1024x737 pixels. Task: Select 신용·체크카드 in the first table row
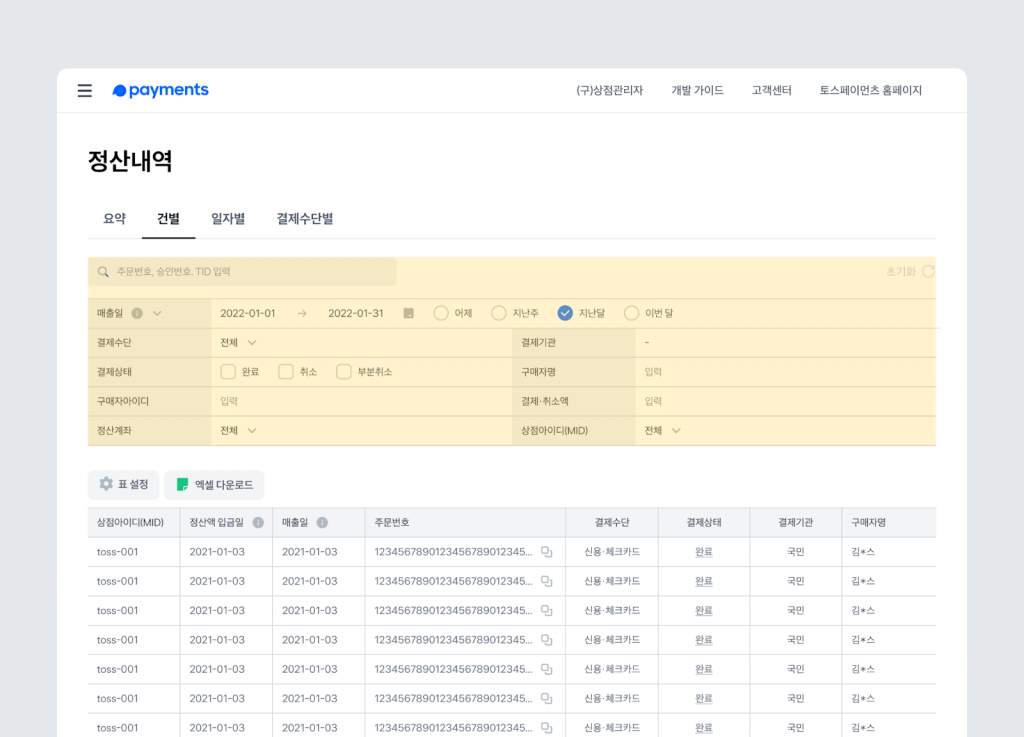tap(612, 552)
